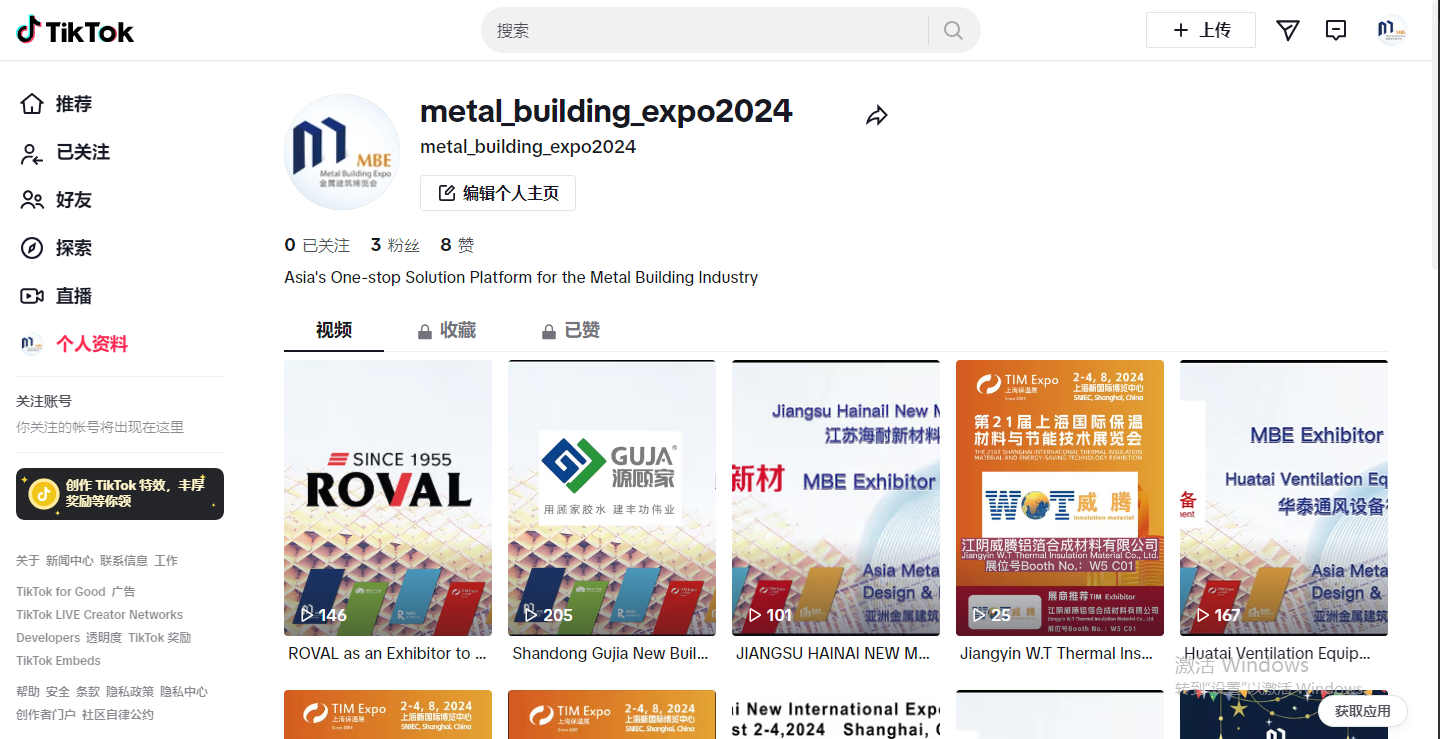
Task: Click the profile bio text line
Action: pyautogui.click(x=521, y=277)
